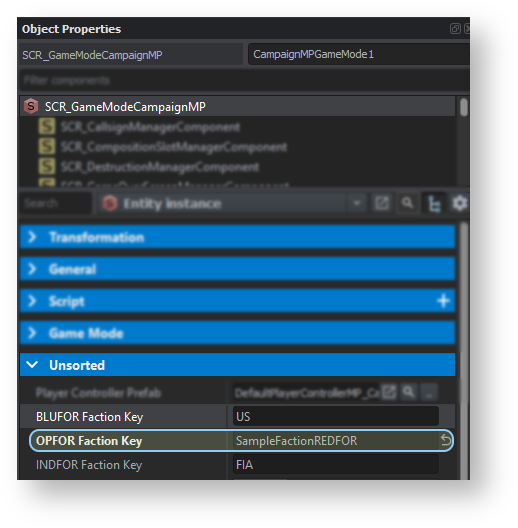
Task: Open the properties gear settings icon
Action: point(459,203)
